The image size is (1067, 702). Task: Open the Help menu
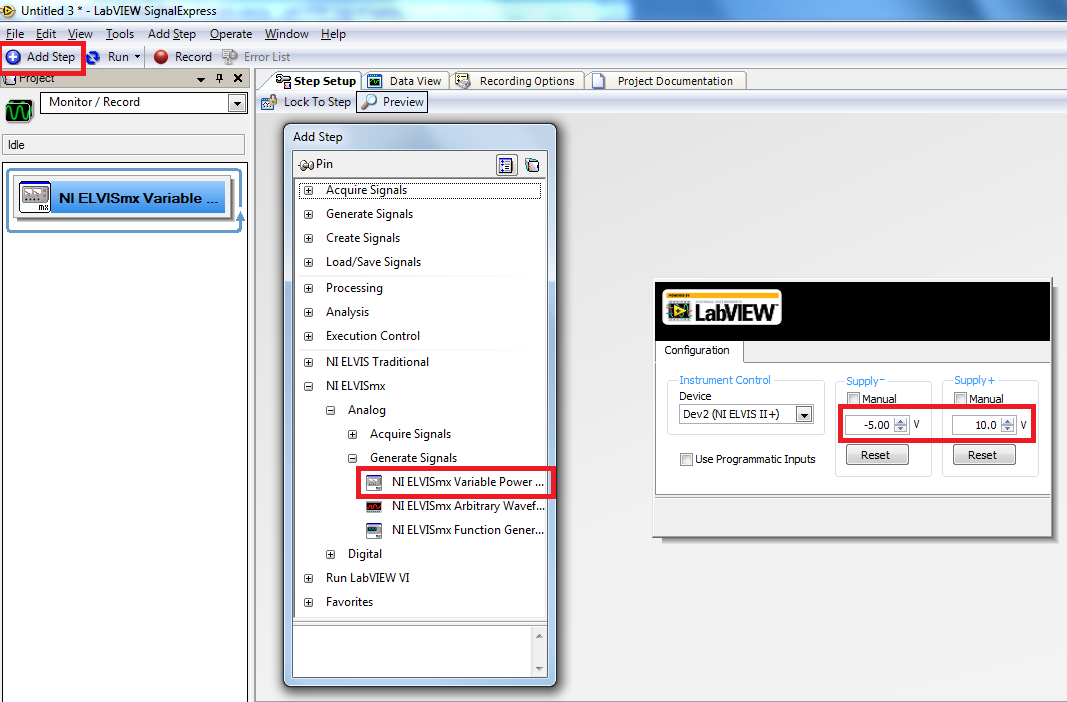click(x=333, y=34)
